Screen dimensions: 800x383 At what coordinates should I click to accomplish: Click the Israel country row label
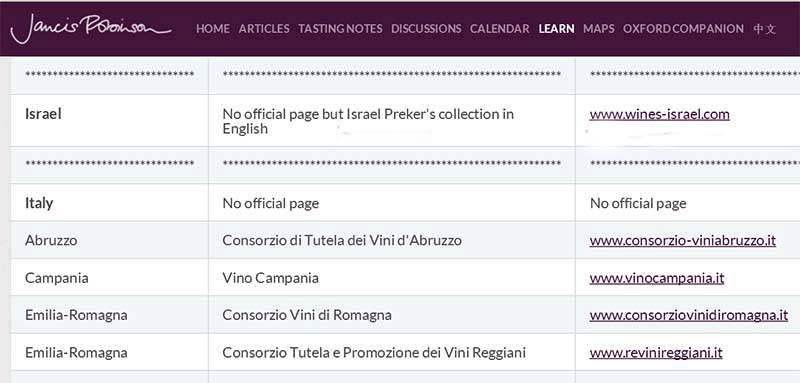pos(43,114)
